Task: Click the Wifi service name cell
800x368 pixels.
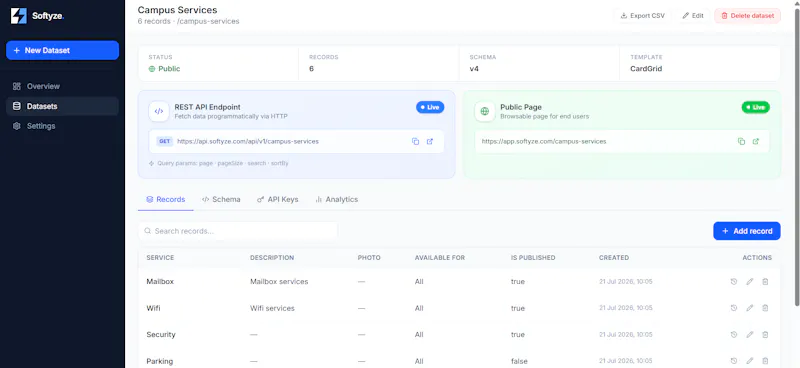Action: click(154, 308)
